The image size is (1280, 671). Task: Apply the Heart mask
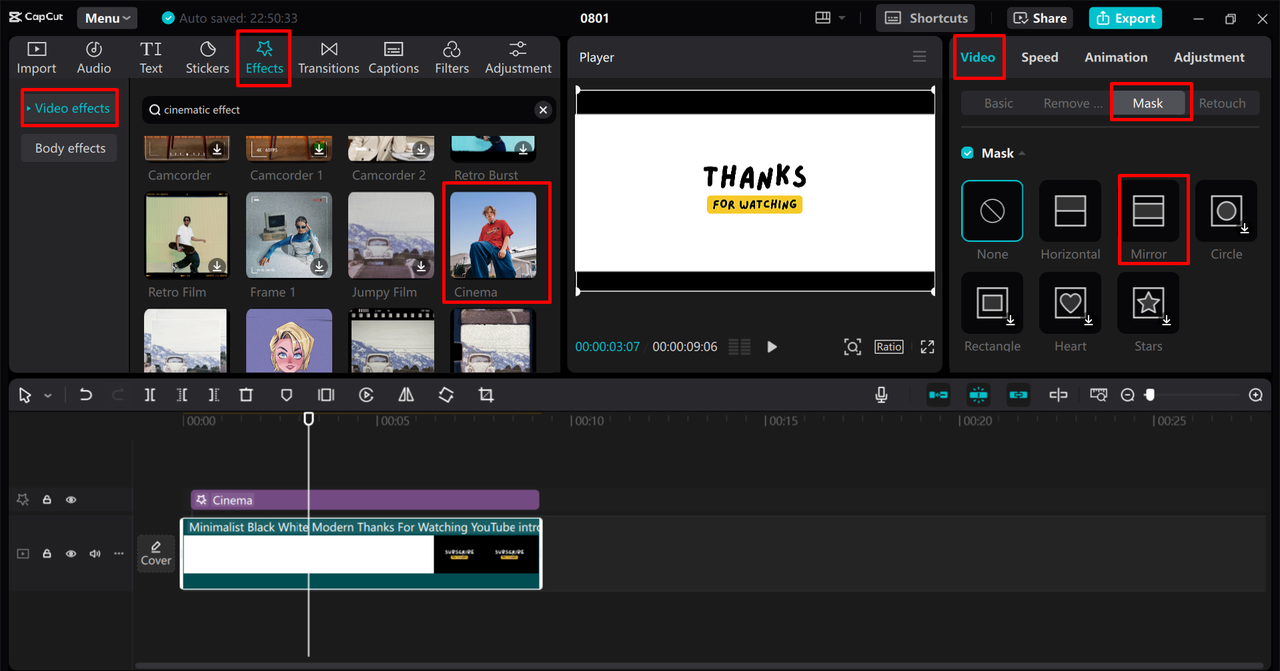(1070, 303)
